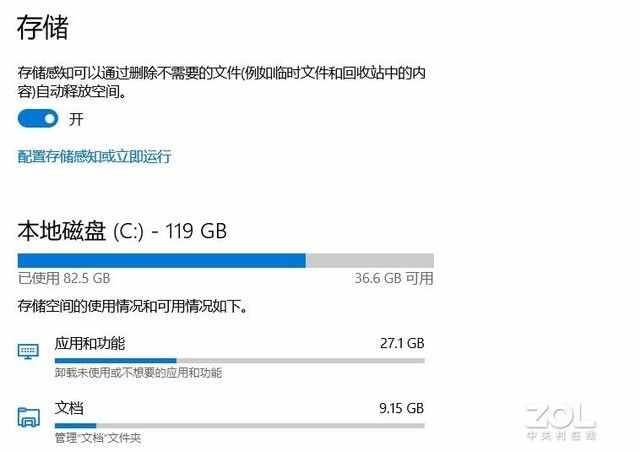Click the C: drive usage bar
Screen dimensions: 640x452
tap(225, 260)
